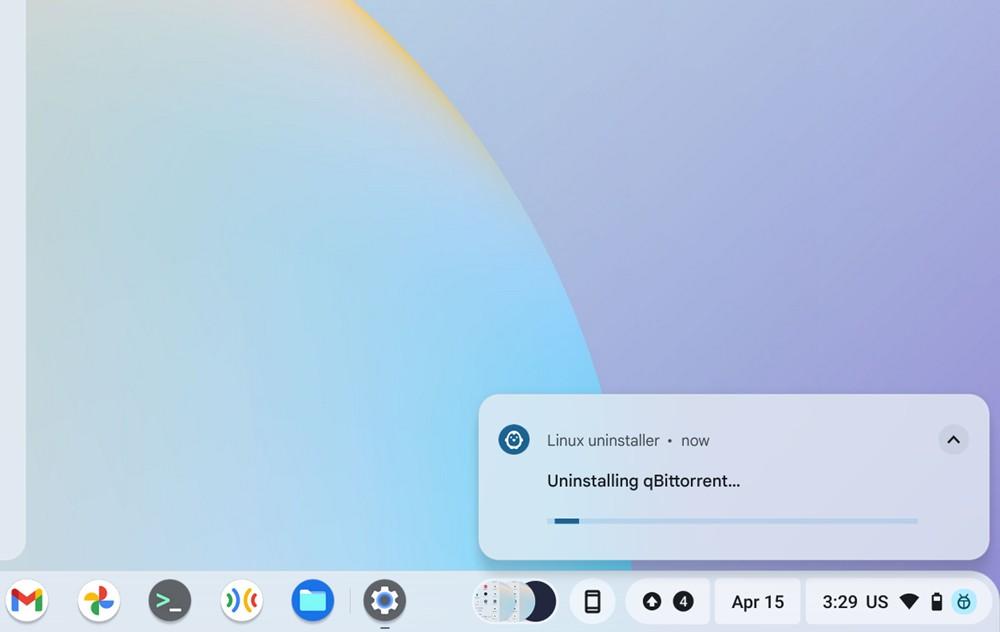
Task: Click the "Uninstalling qBittorrent..." message
Action: [x=643, y=481]
